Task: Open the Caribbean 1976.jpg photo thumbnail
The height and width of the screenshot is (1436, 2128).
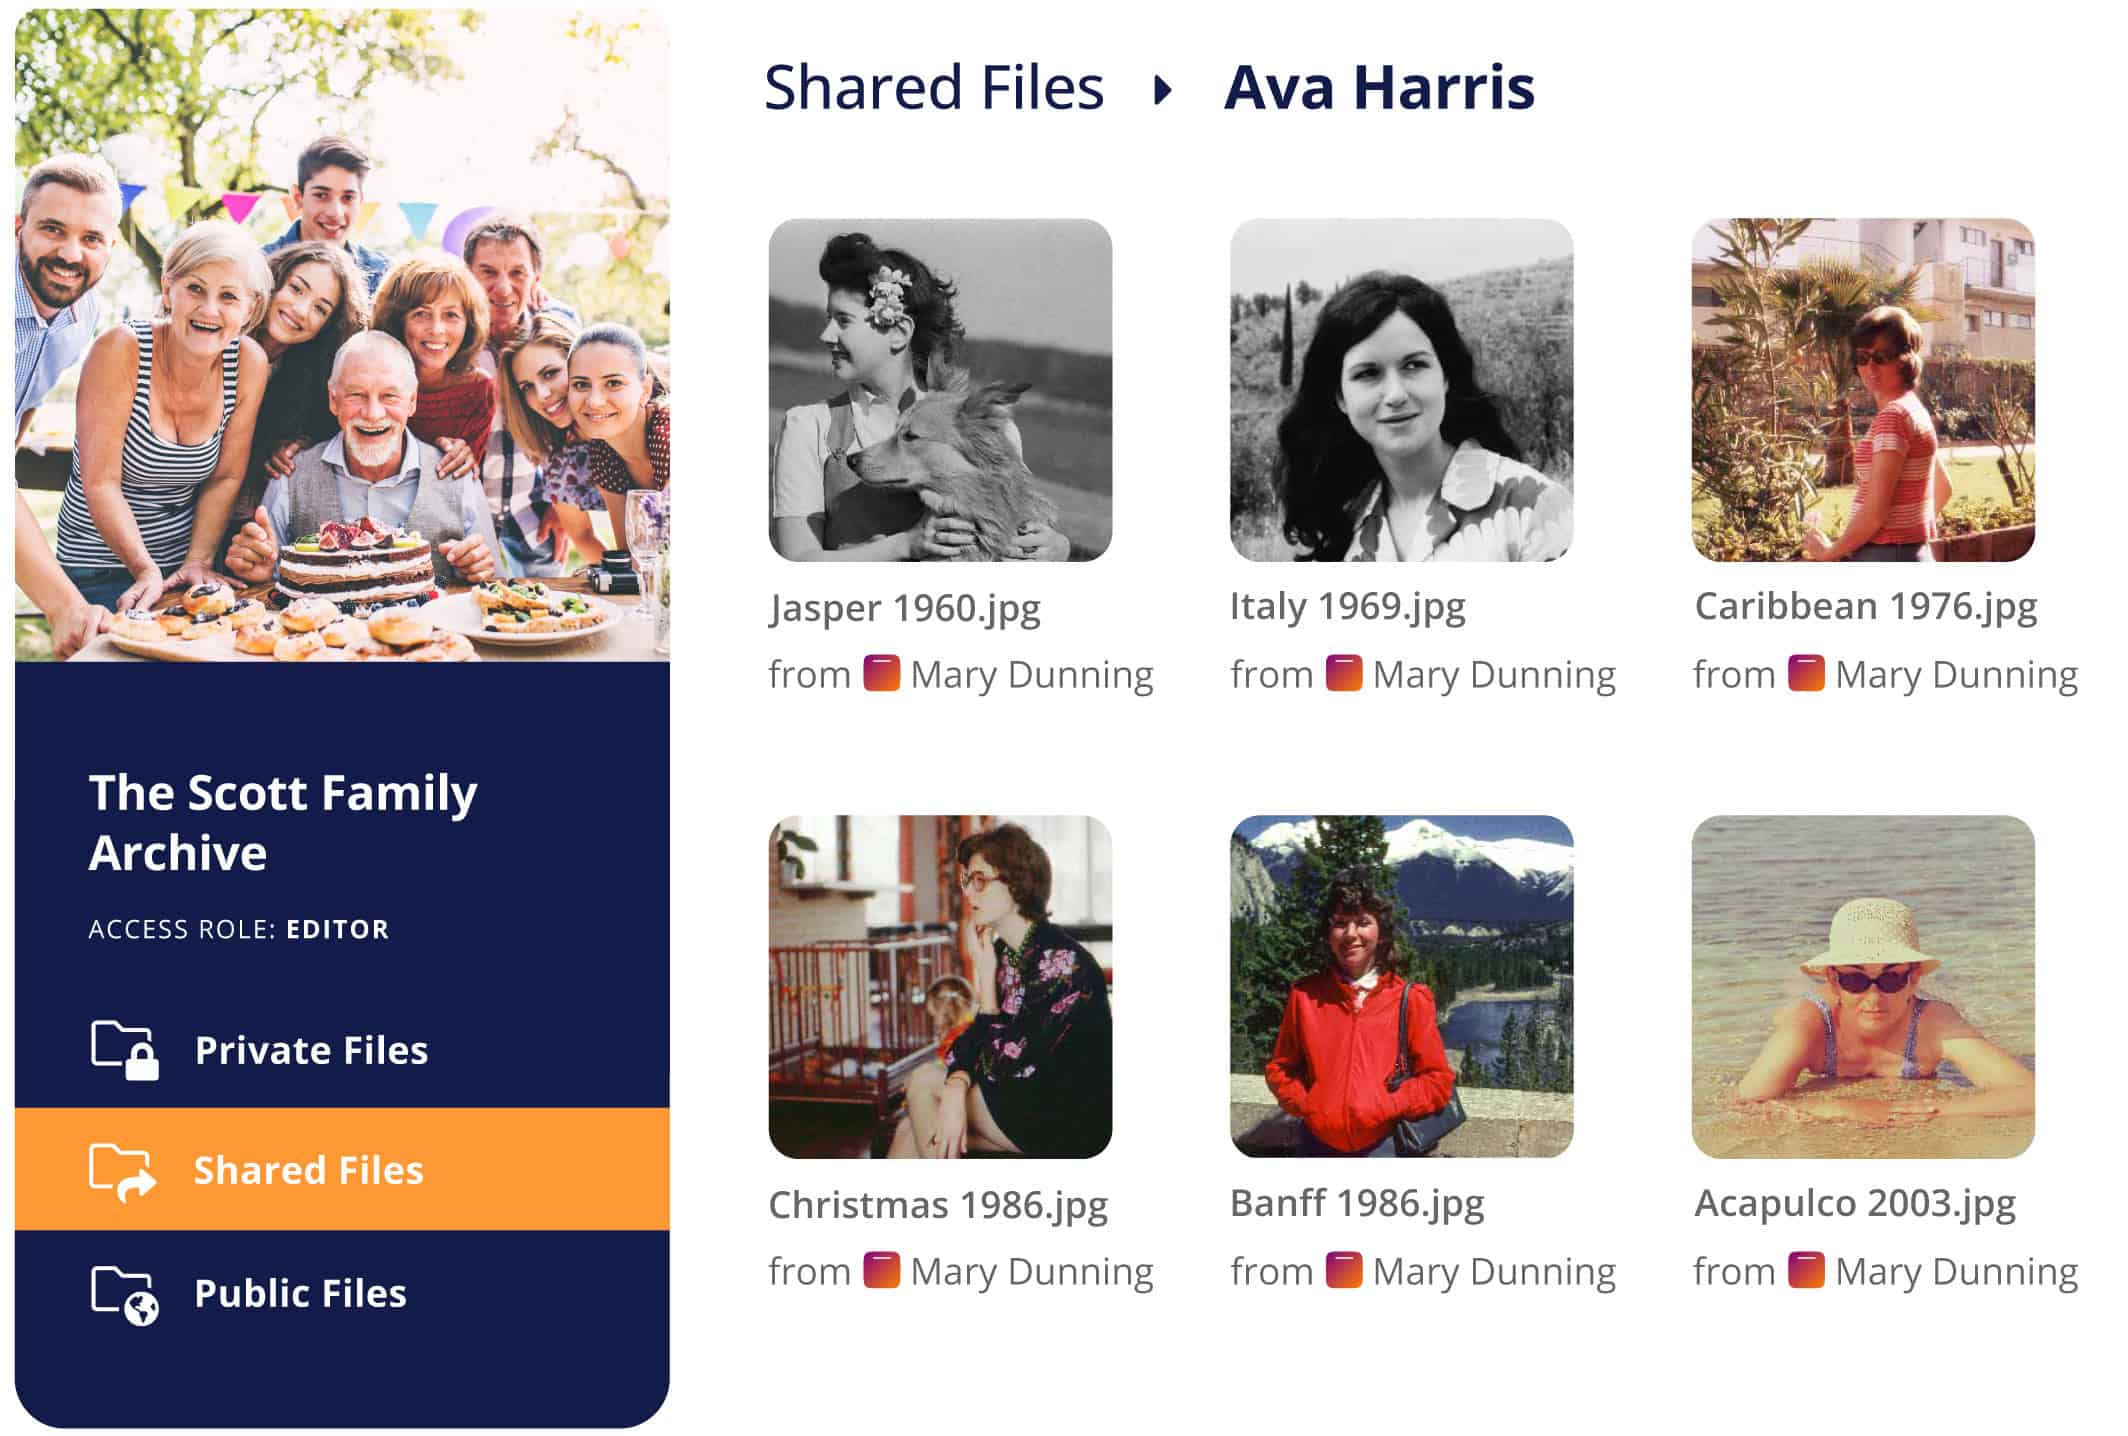Action: [x=1862, y=390]
